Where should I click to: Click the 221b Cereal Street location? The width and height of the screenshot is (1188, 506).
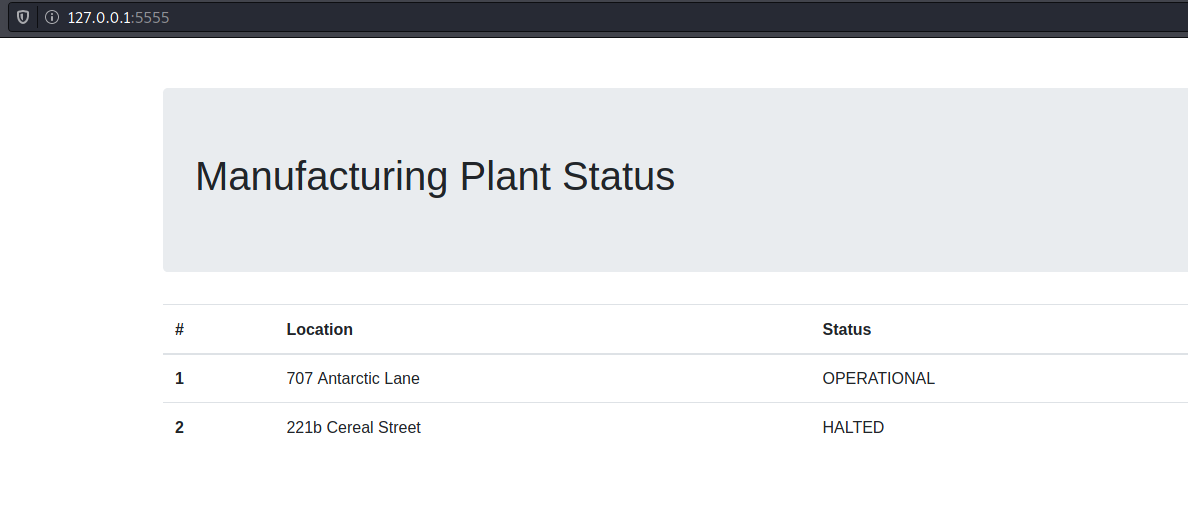point(354,427)
